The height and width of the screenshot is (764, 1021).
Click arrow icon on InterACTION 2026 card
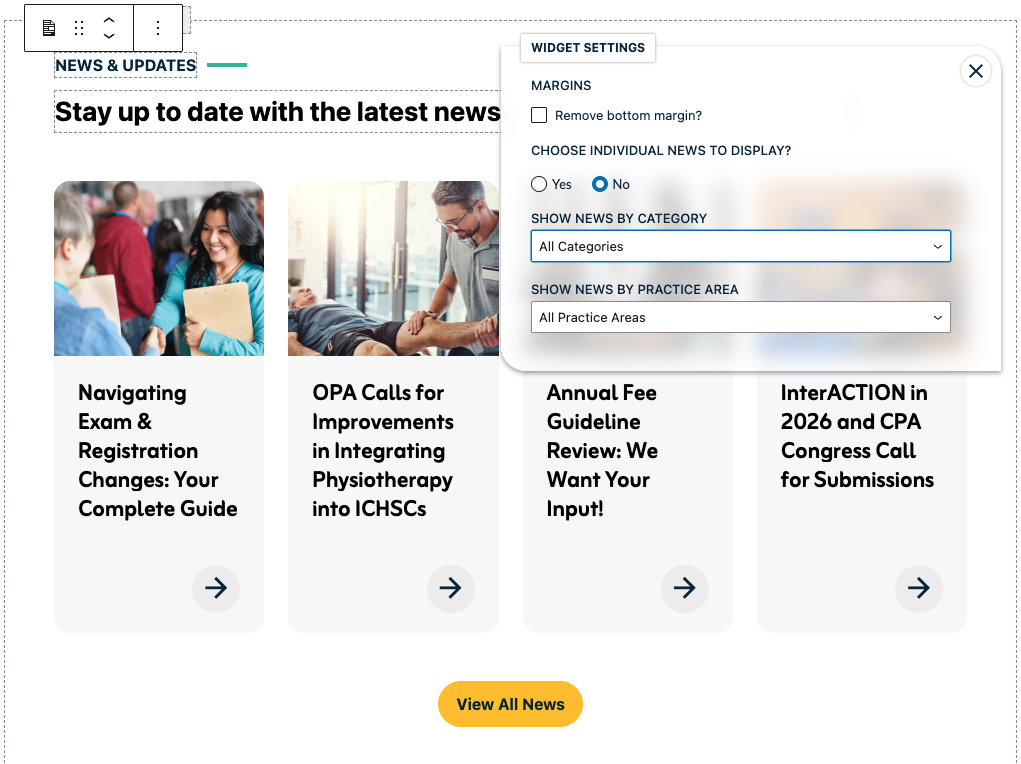pos(918,588)
